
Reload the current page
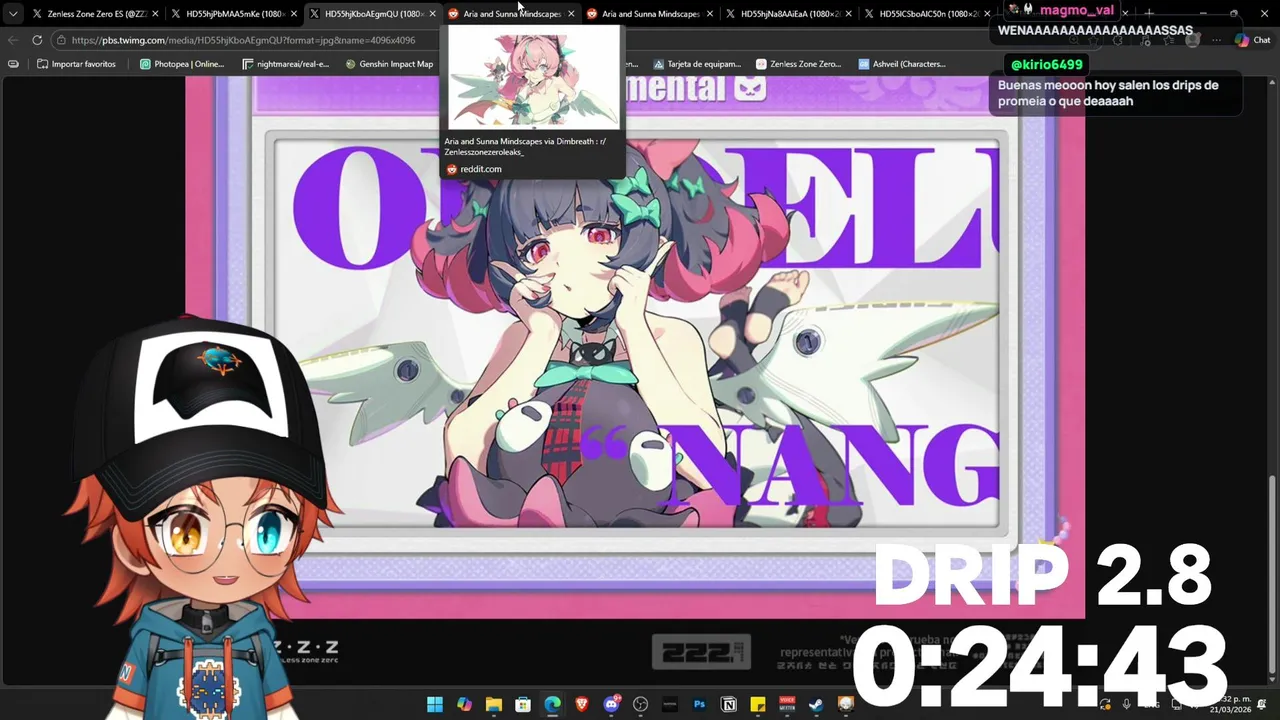point(37,40)
